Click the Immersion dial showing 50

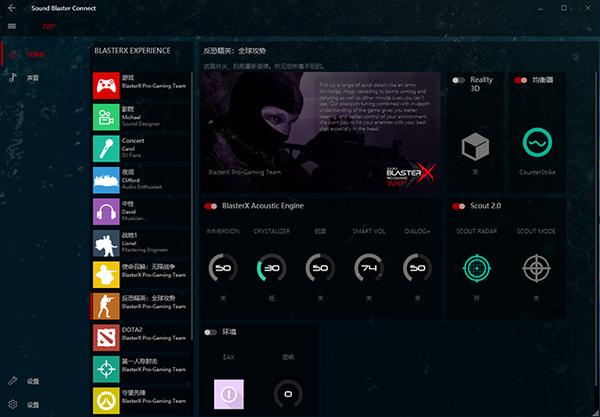click(x=223, y=268)
